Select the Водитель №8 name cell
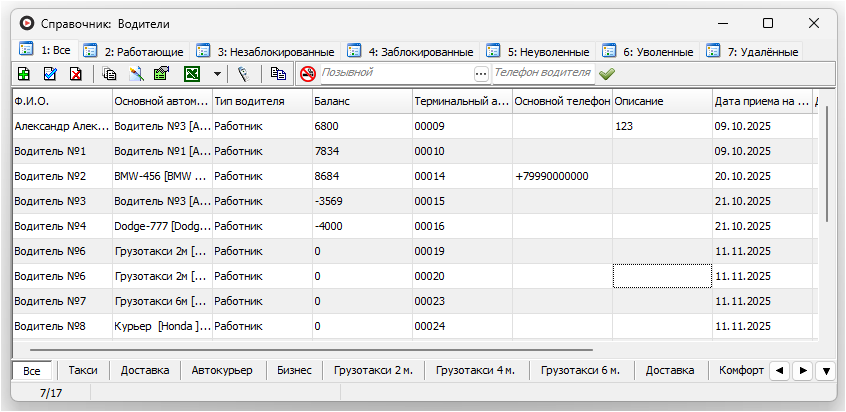 click(x=62, y=326)
